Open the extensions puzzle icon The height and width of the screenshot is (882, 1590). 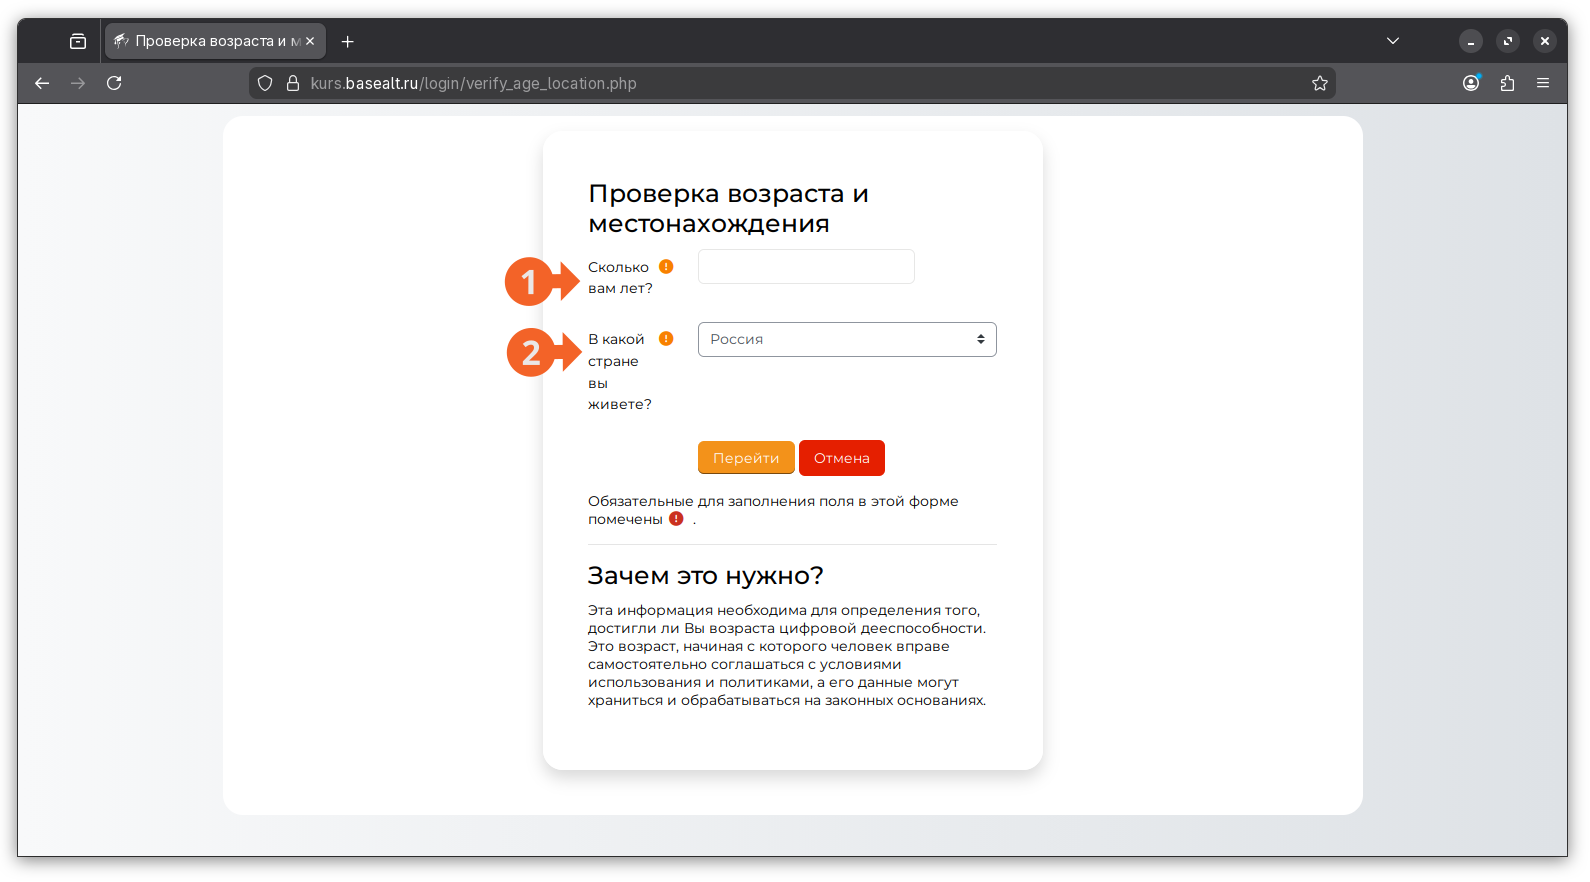click(1507, 83)
